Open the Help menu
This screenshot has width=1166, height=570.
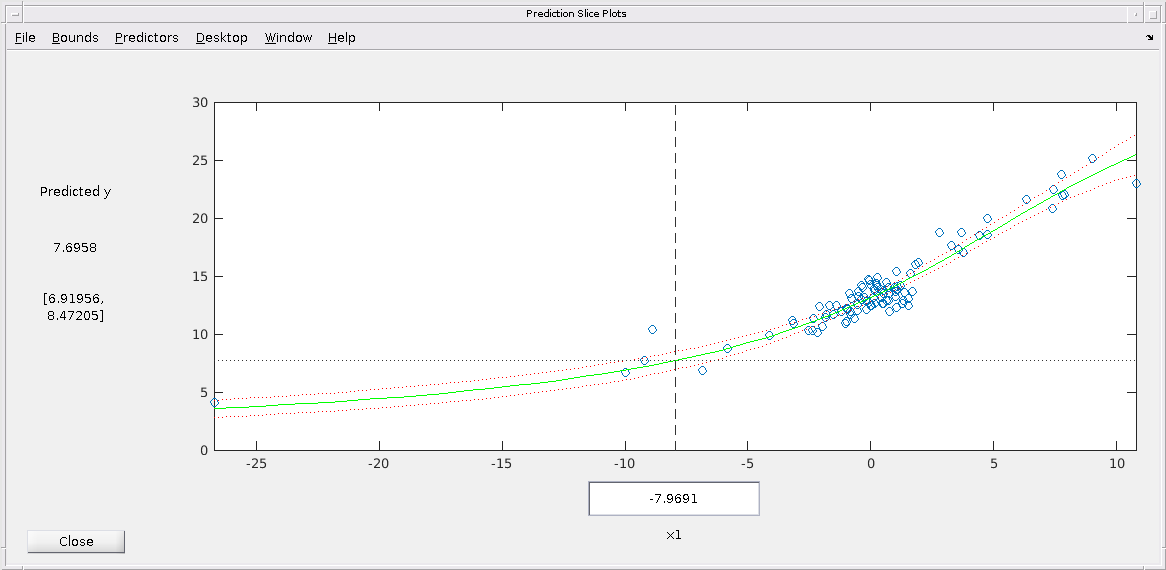coord(341,37)
